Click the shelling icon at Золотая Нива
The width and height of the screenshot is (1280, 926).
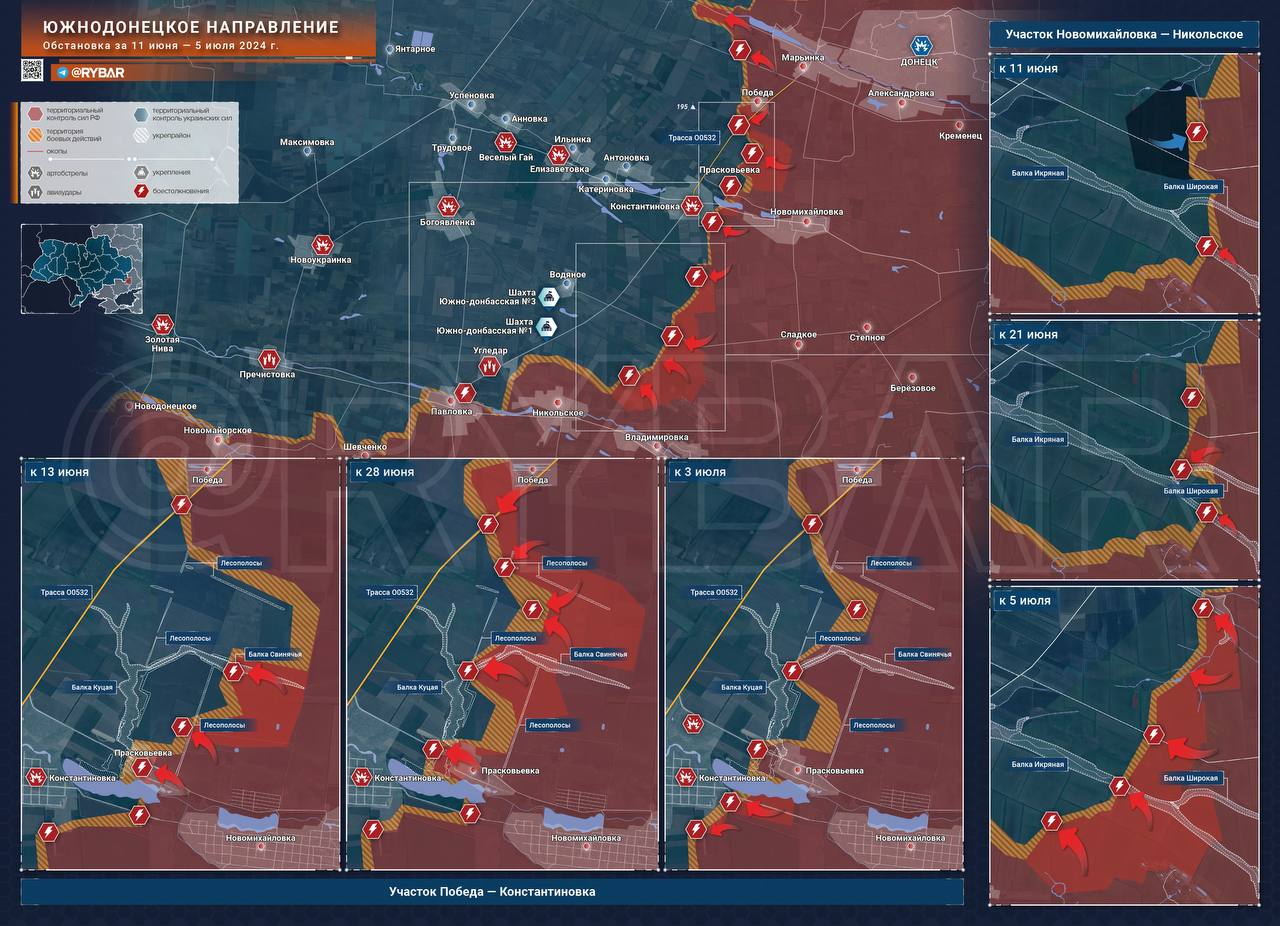[x=162, y=325]
